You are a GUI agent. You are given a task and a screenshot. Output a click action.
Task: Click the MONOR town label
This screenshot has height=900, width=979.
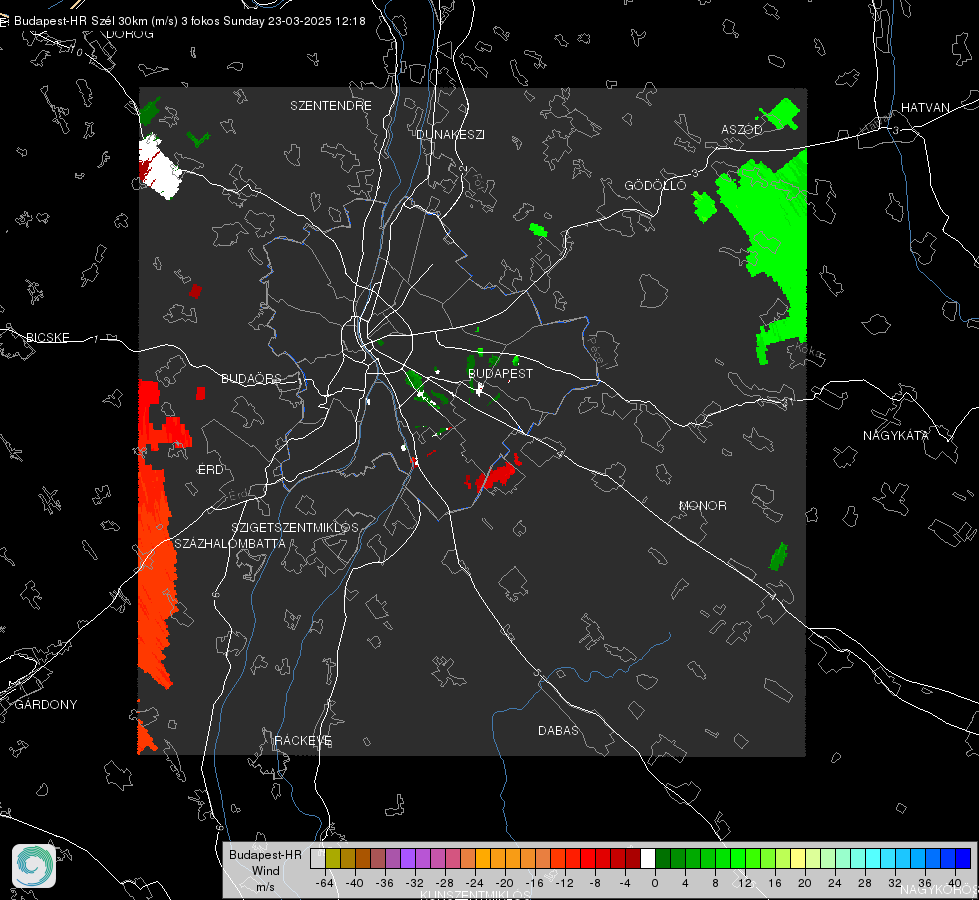point(702,505)
